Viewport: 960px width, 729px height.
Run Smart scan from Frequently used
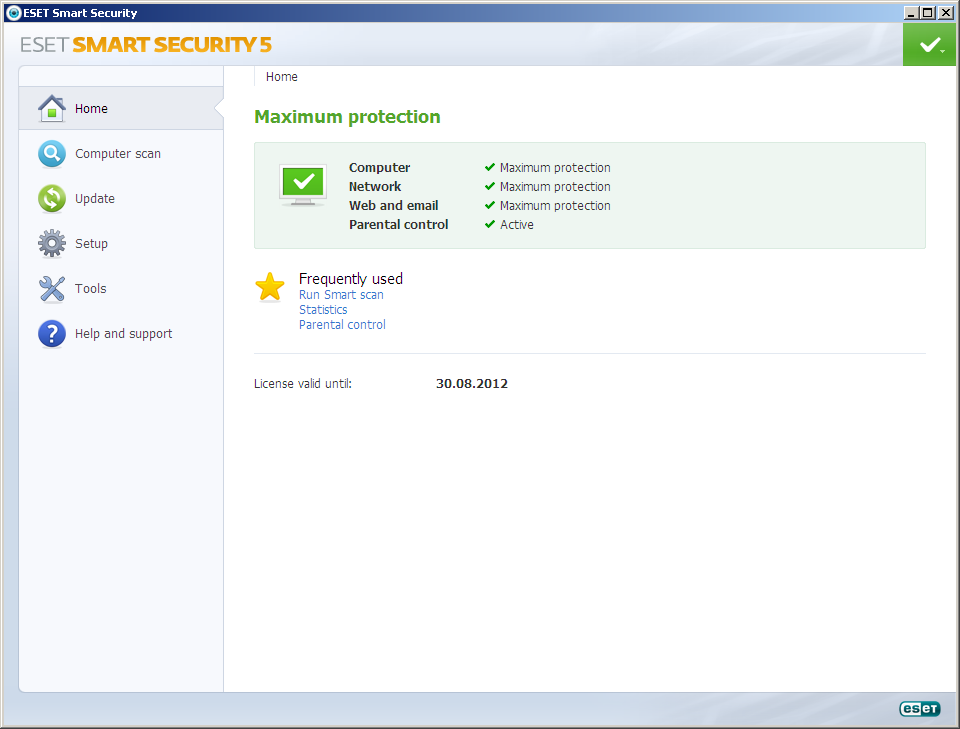(341, 295)
